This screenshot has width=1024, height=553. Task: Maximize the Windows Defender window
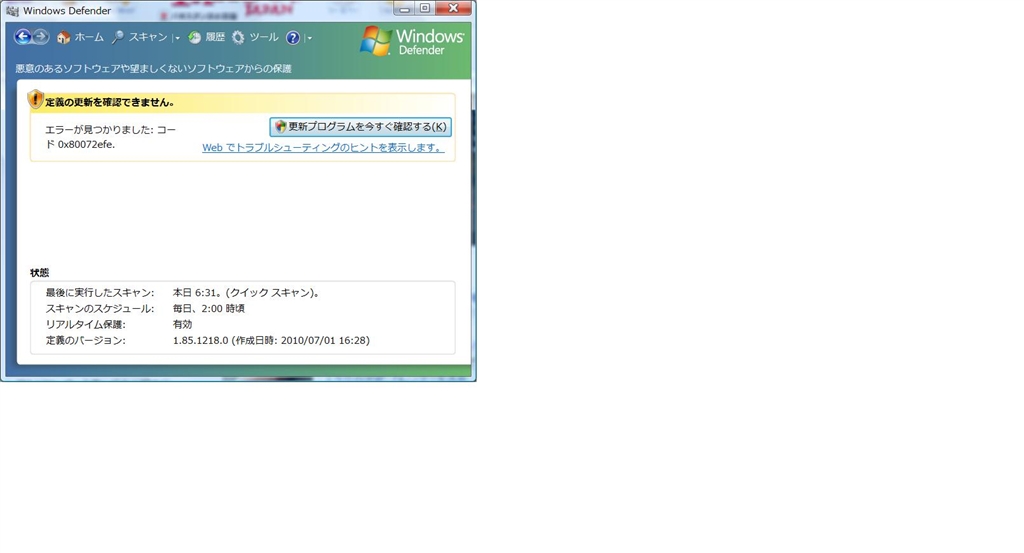(x=424, y=8)
